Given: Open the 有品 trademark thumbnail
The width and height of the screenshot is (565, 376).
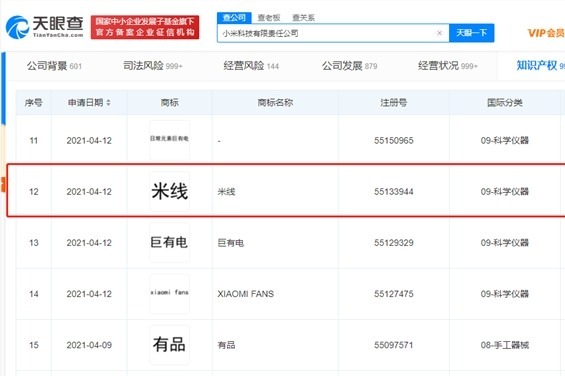Looking at the screenshot, I should [169, 345].
